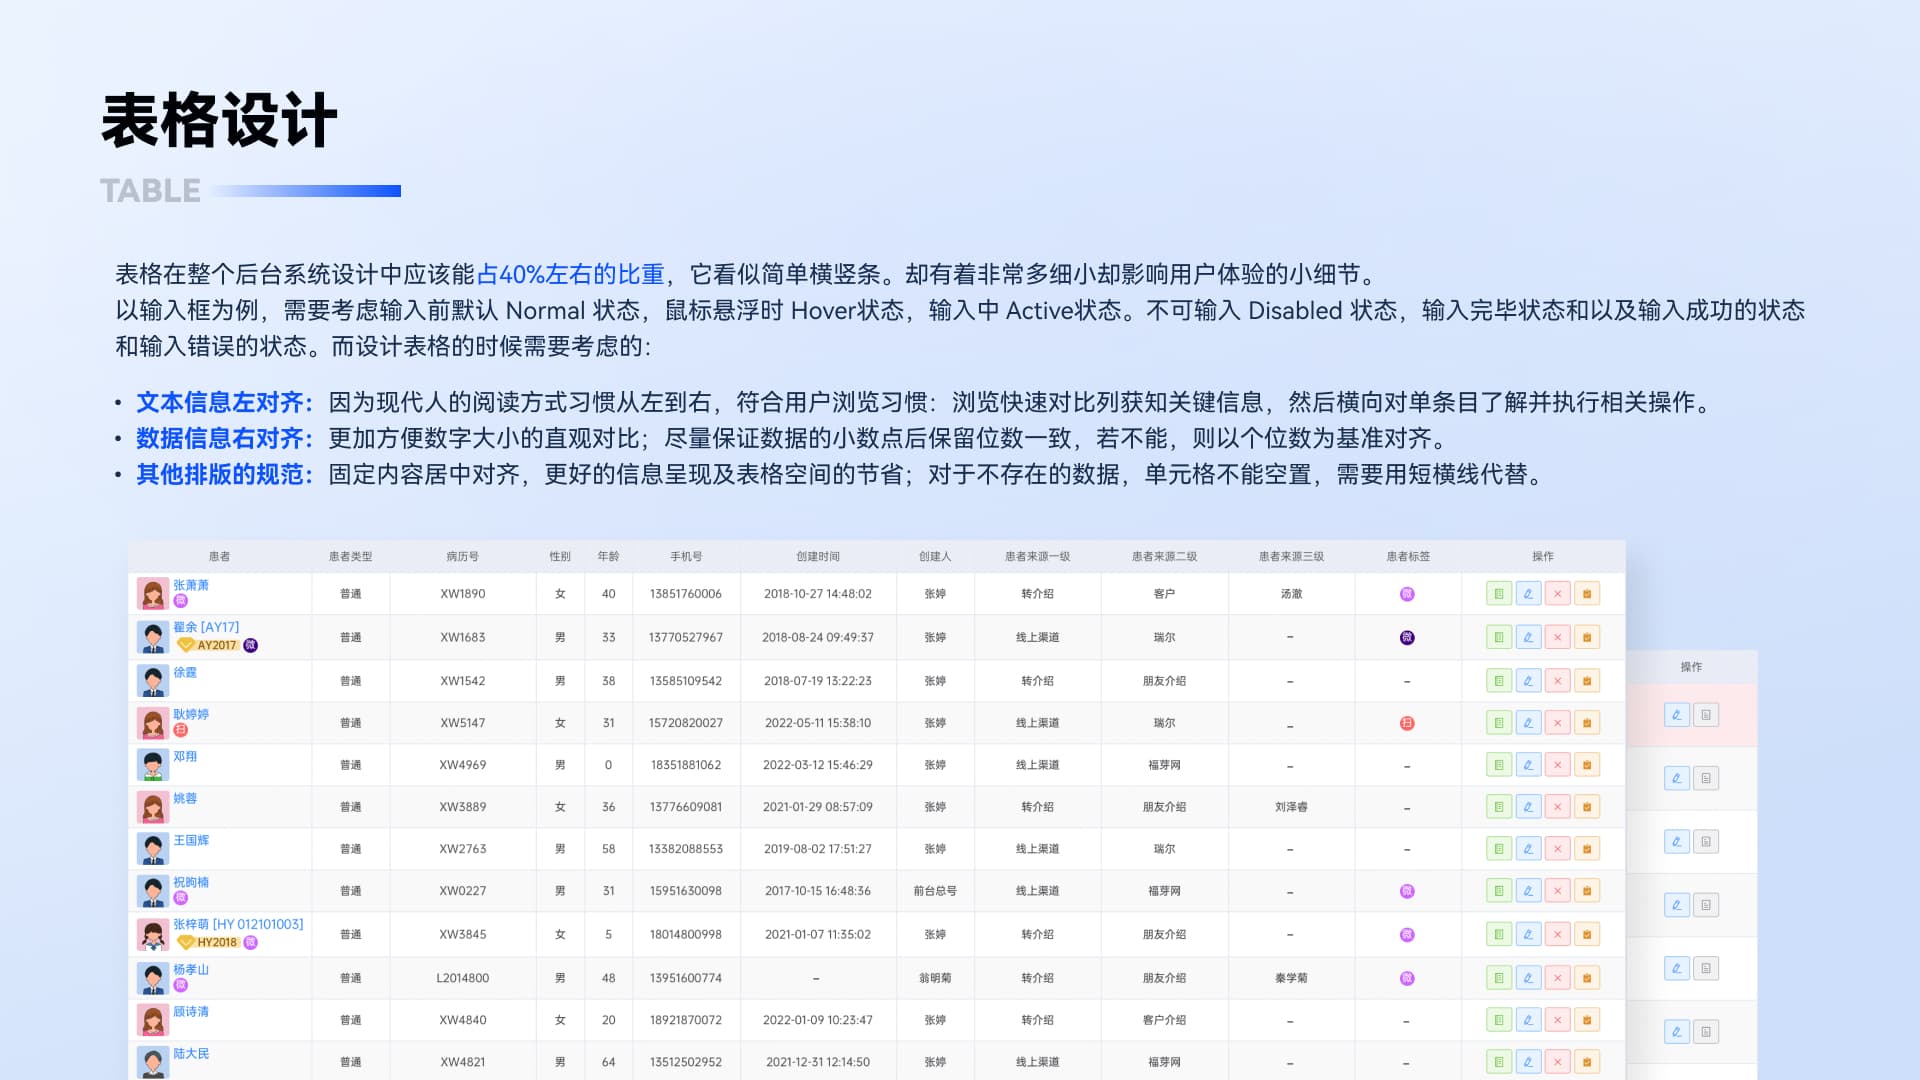Click orange clipboard icon for 杨孝山's row
1920x1080 pixels.
(x=1586, y=978)
